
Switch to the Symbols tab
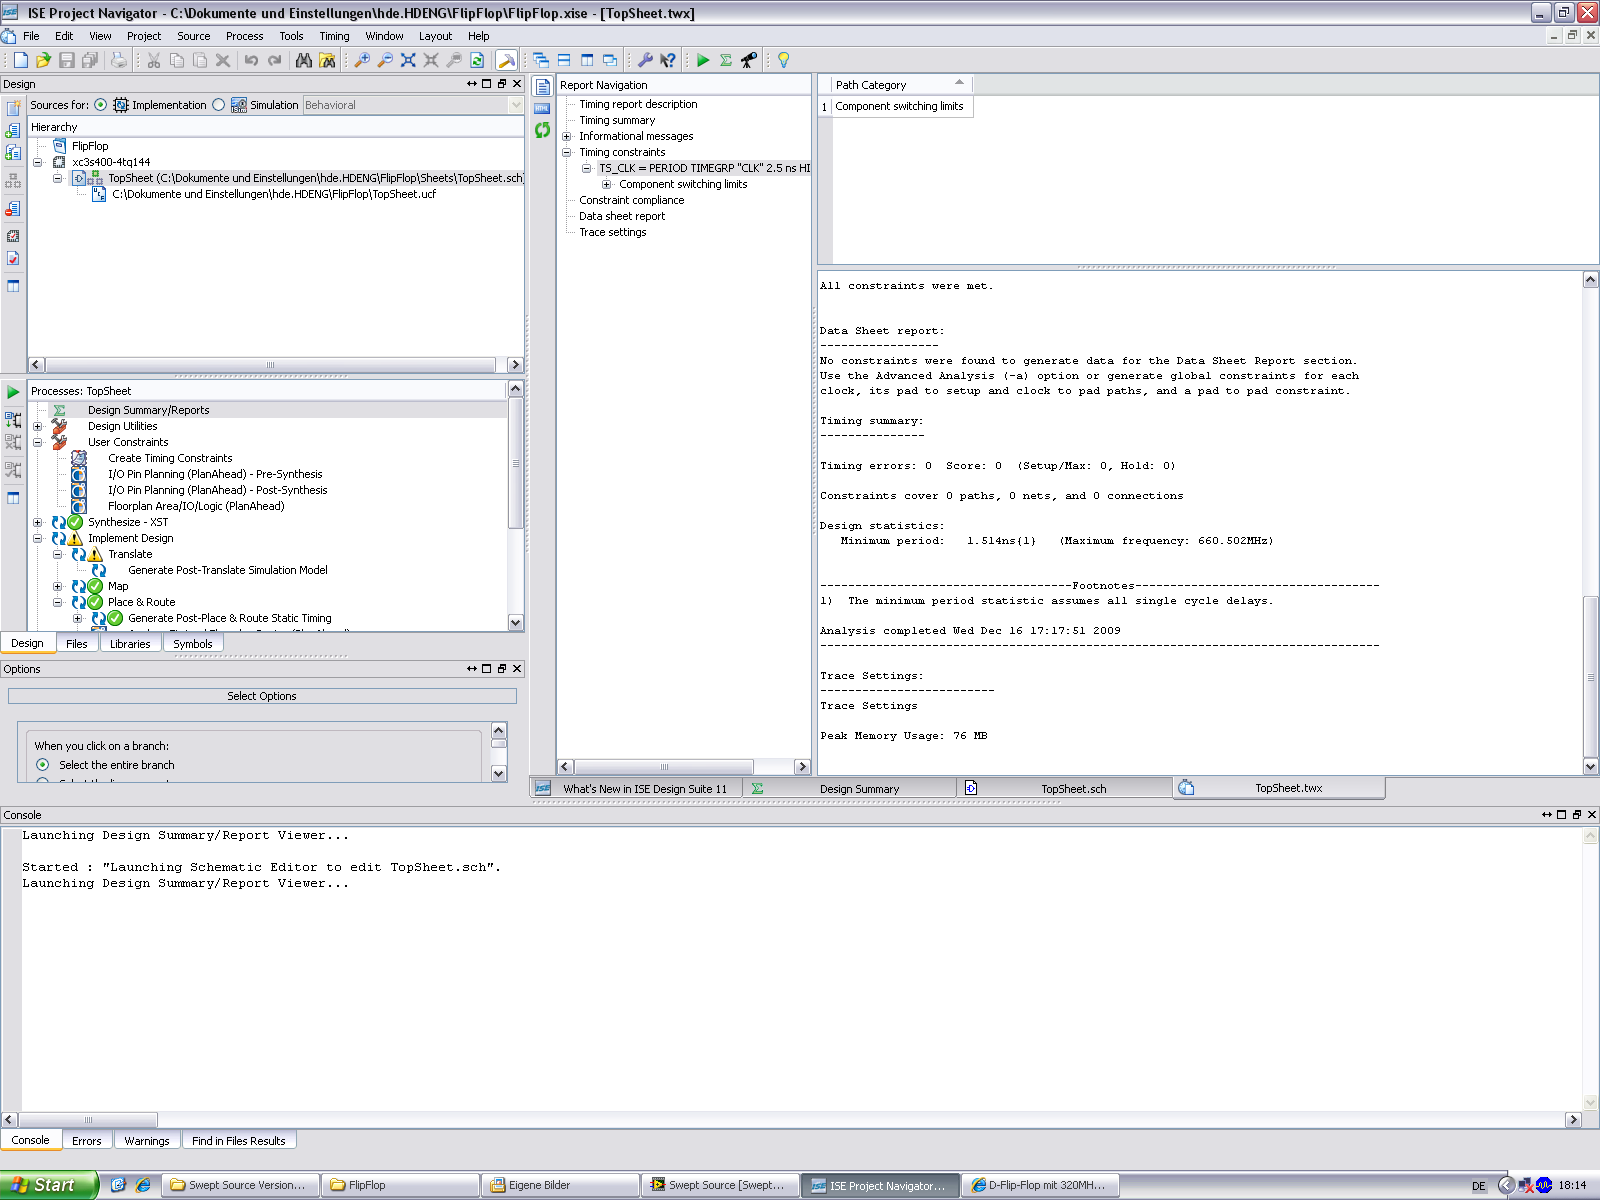tap(193, 644)
